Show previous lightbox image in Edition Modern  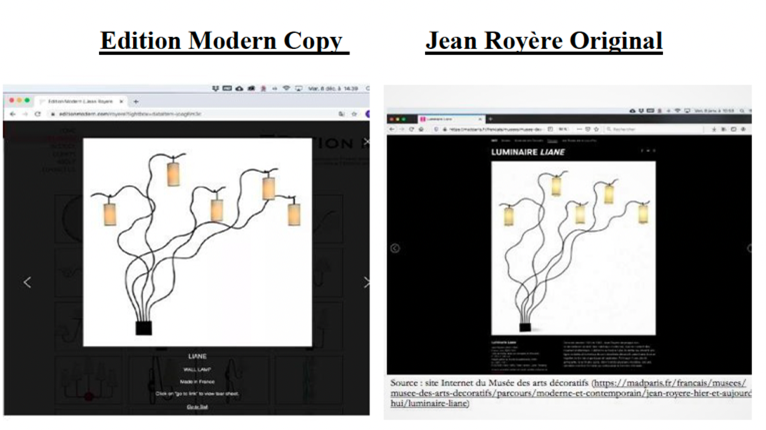pyautogui.click(x=27, y=282)
